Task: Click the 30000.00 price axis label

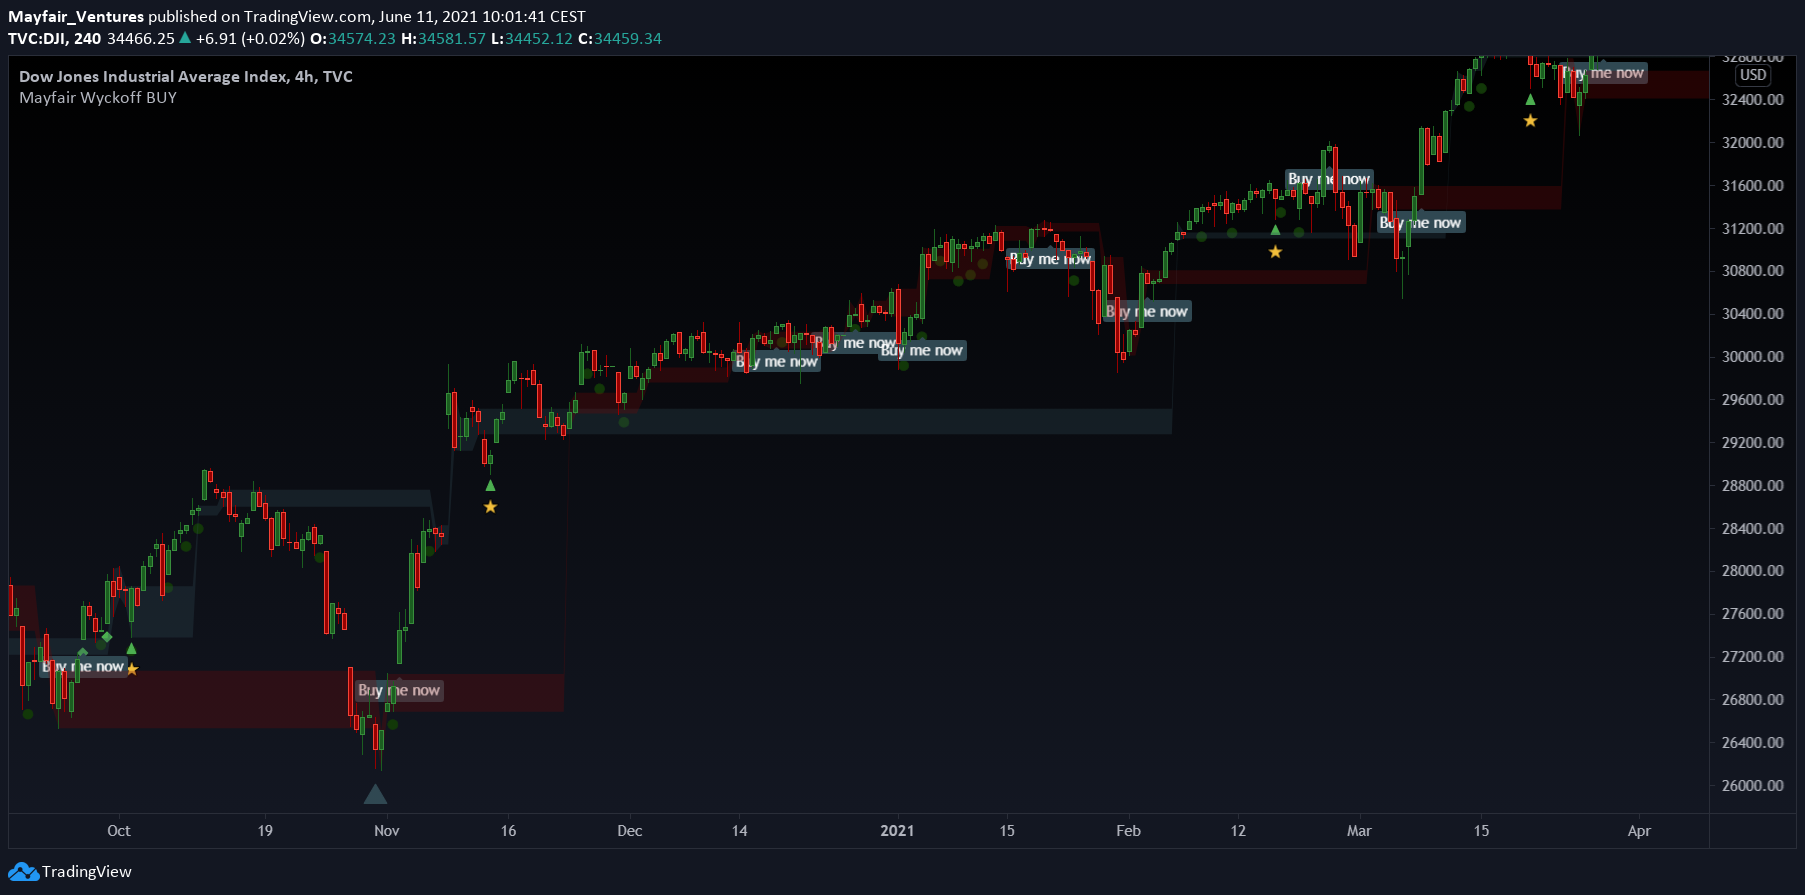Action: coord(1752,356)
